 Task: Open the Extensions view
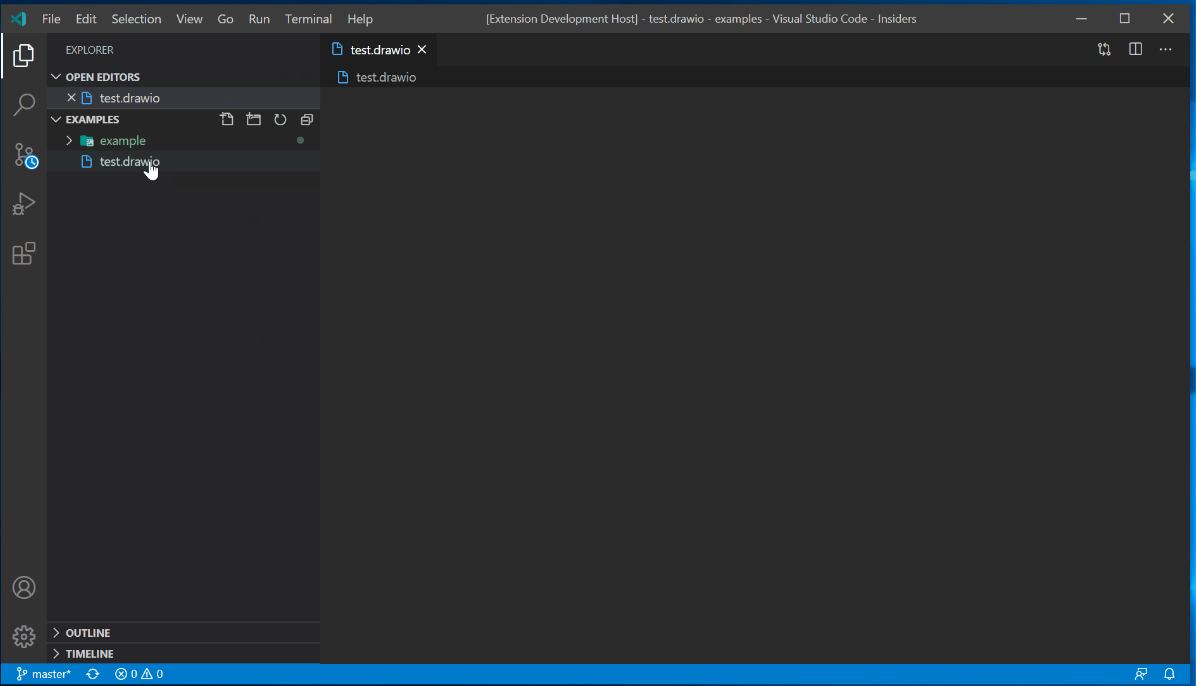pyautogui.click(x=24, y=254)
